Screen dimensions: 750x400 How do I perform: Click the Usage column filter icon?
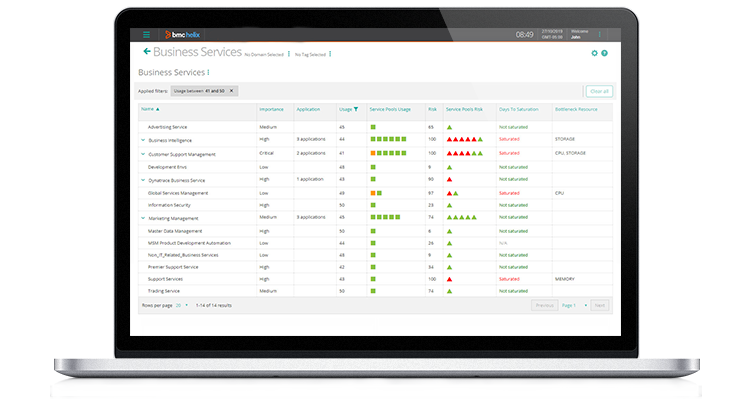click(x=356, y=108)
